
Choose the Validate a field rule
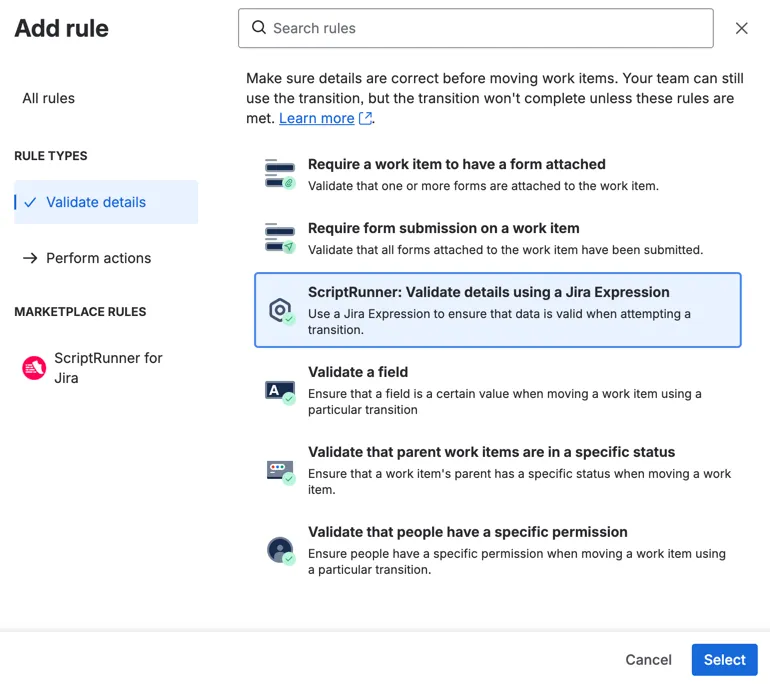pos(497,390)
